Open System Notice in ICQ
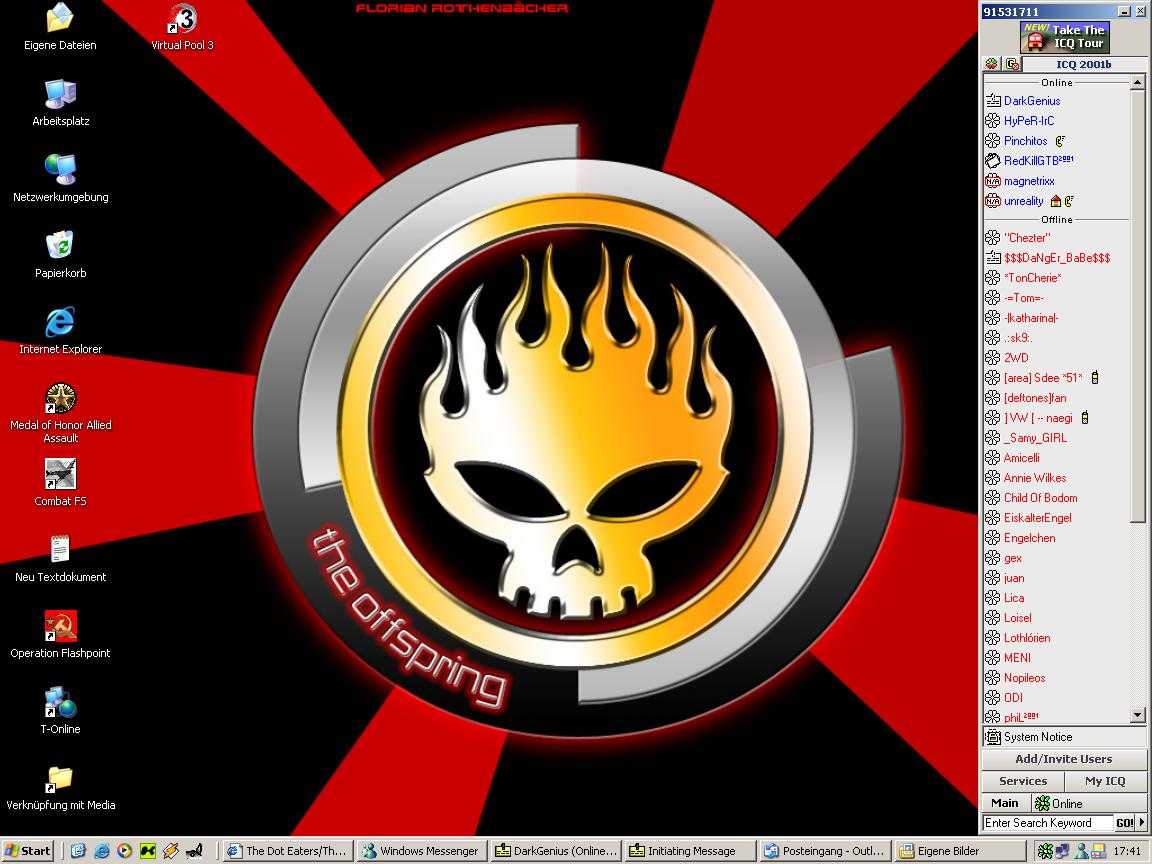The width and height of the screenshot is (1152, 864). click(x=1063, y=737)
